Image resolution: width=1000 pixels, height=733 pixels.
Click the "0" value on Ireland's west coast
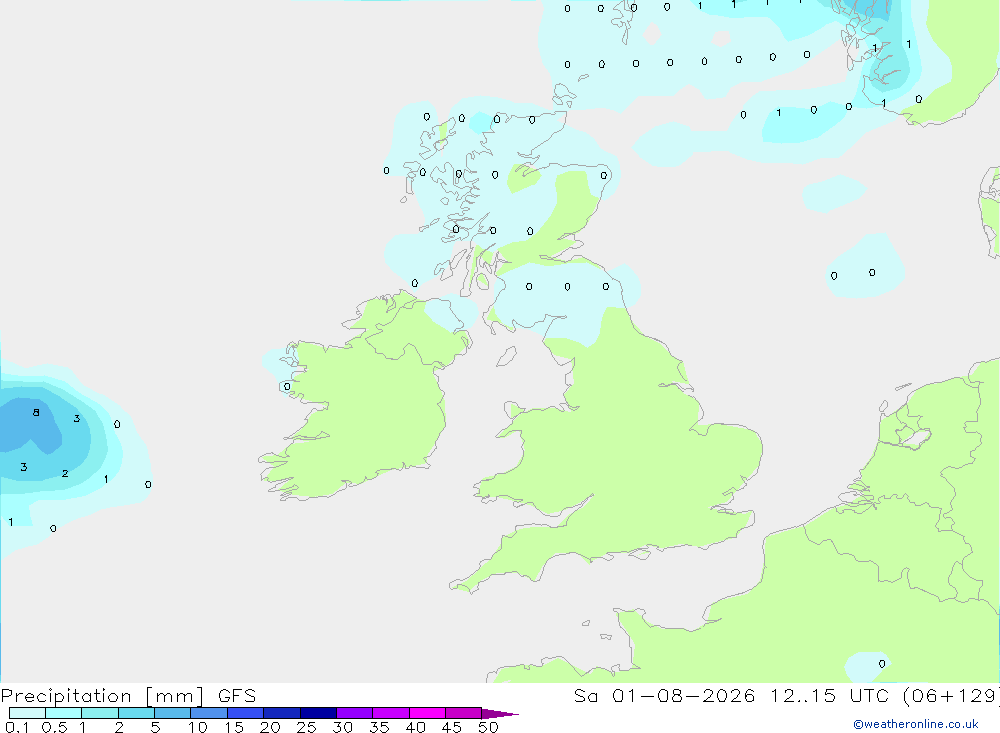click(287, 387)
